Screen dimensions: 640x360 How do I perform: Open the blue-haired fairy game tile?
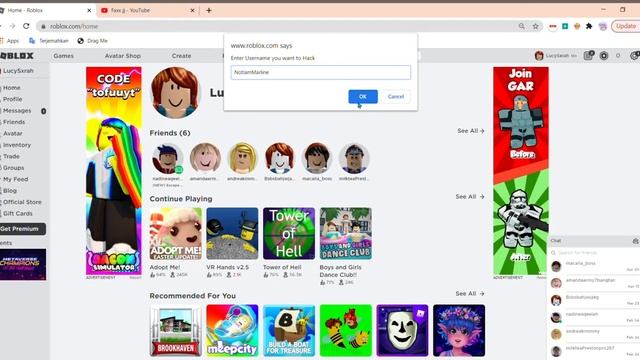(x=459, y=331)
